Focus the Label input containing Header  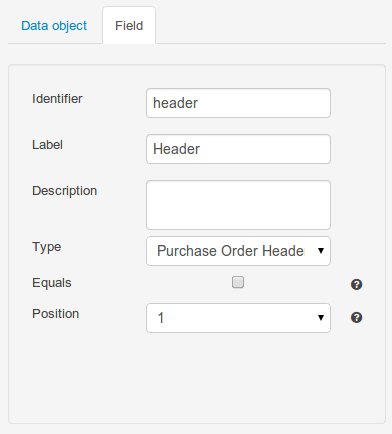tap(238, 149)
